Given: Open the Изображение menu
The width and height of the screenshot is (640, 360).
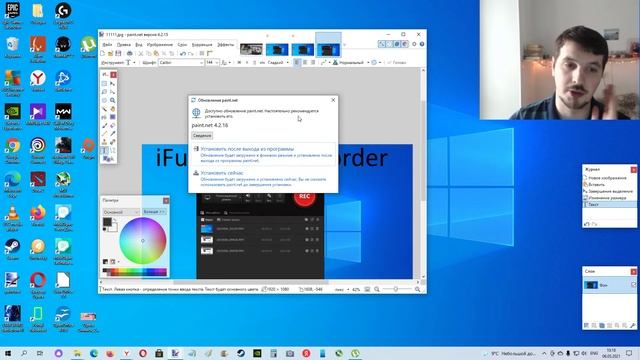Looking at the screenshot, I should click(x=160, y=44).
